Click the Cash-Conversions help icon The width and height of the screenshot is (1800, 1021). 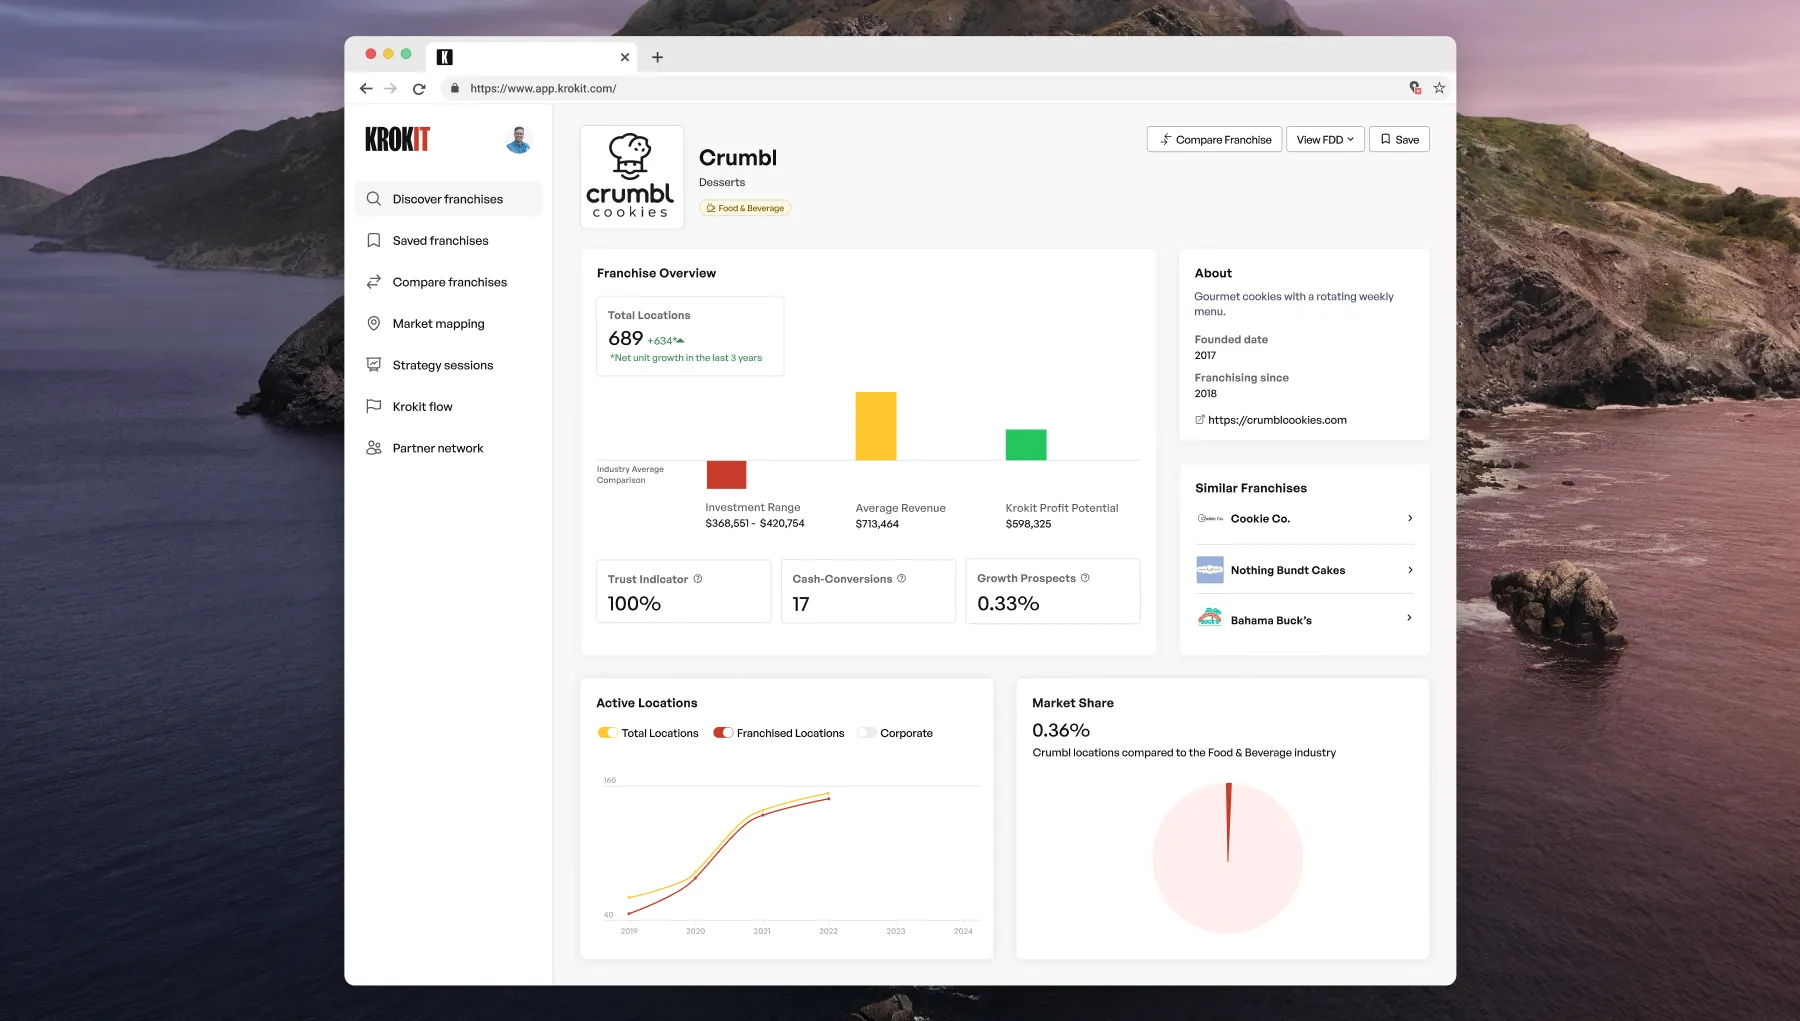pyautogui.click(x=901, y=579)
